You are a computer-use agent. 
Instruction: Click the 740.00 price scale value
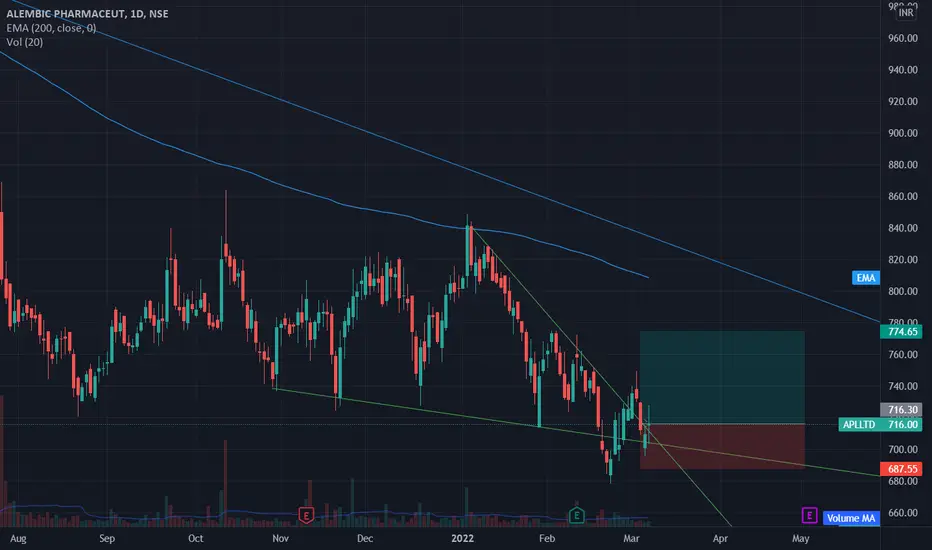coord(903,386)
